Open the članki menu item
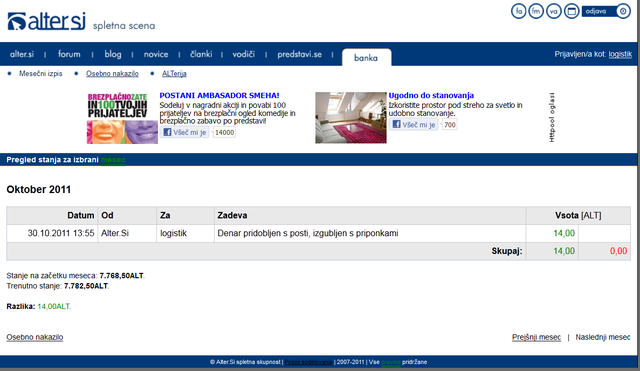 [x=201, y=54]
